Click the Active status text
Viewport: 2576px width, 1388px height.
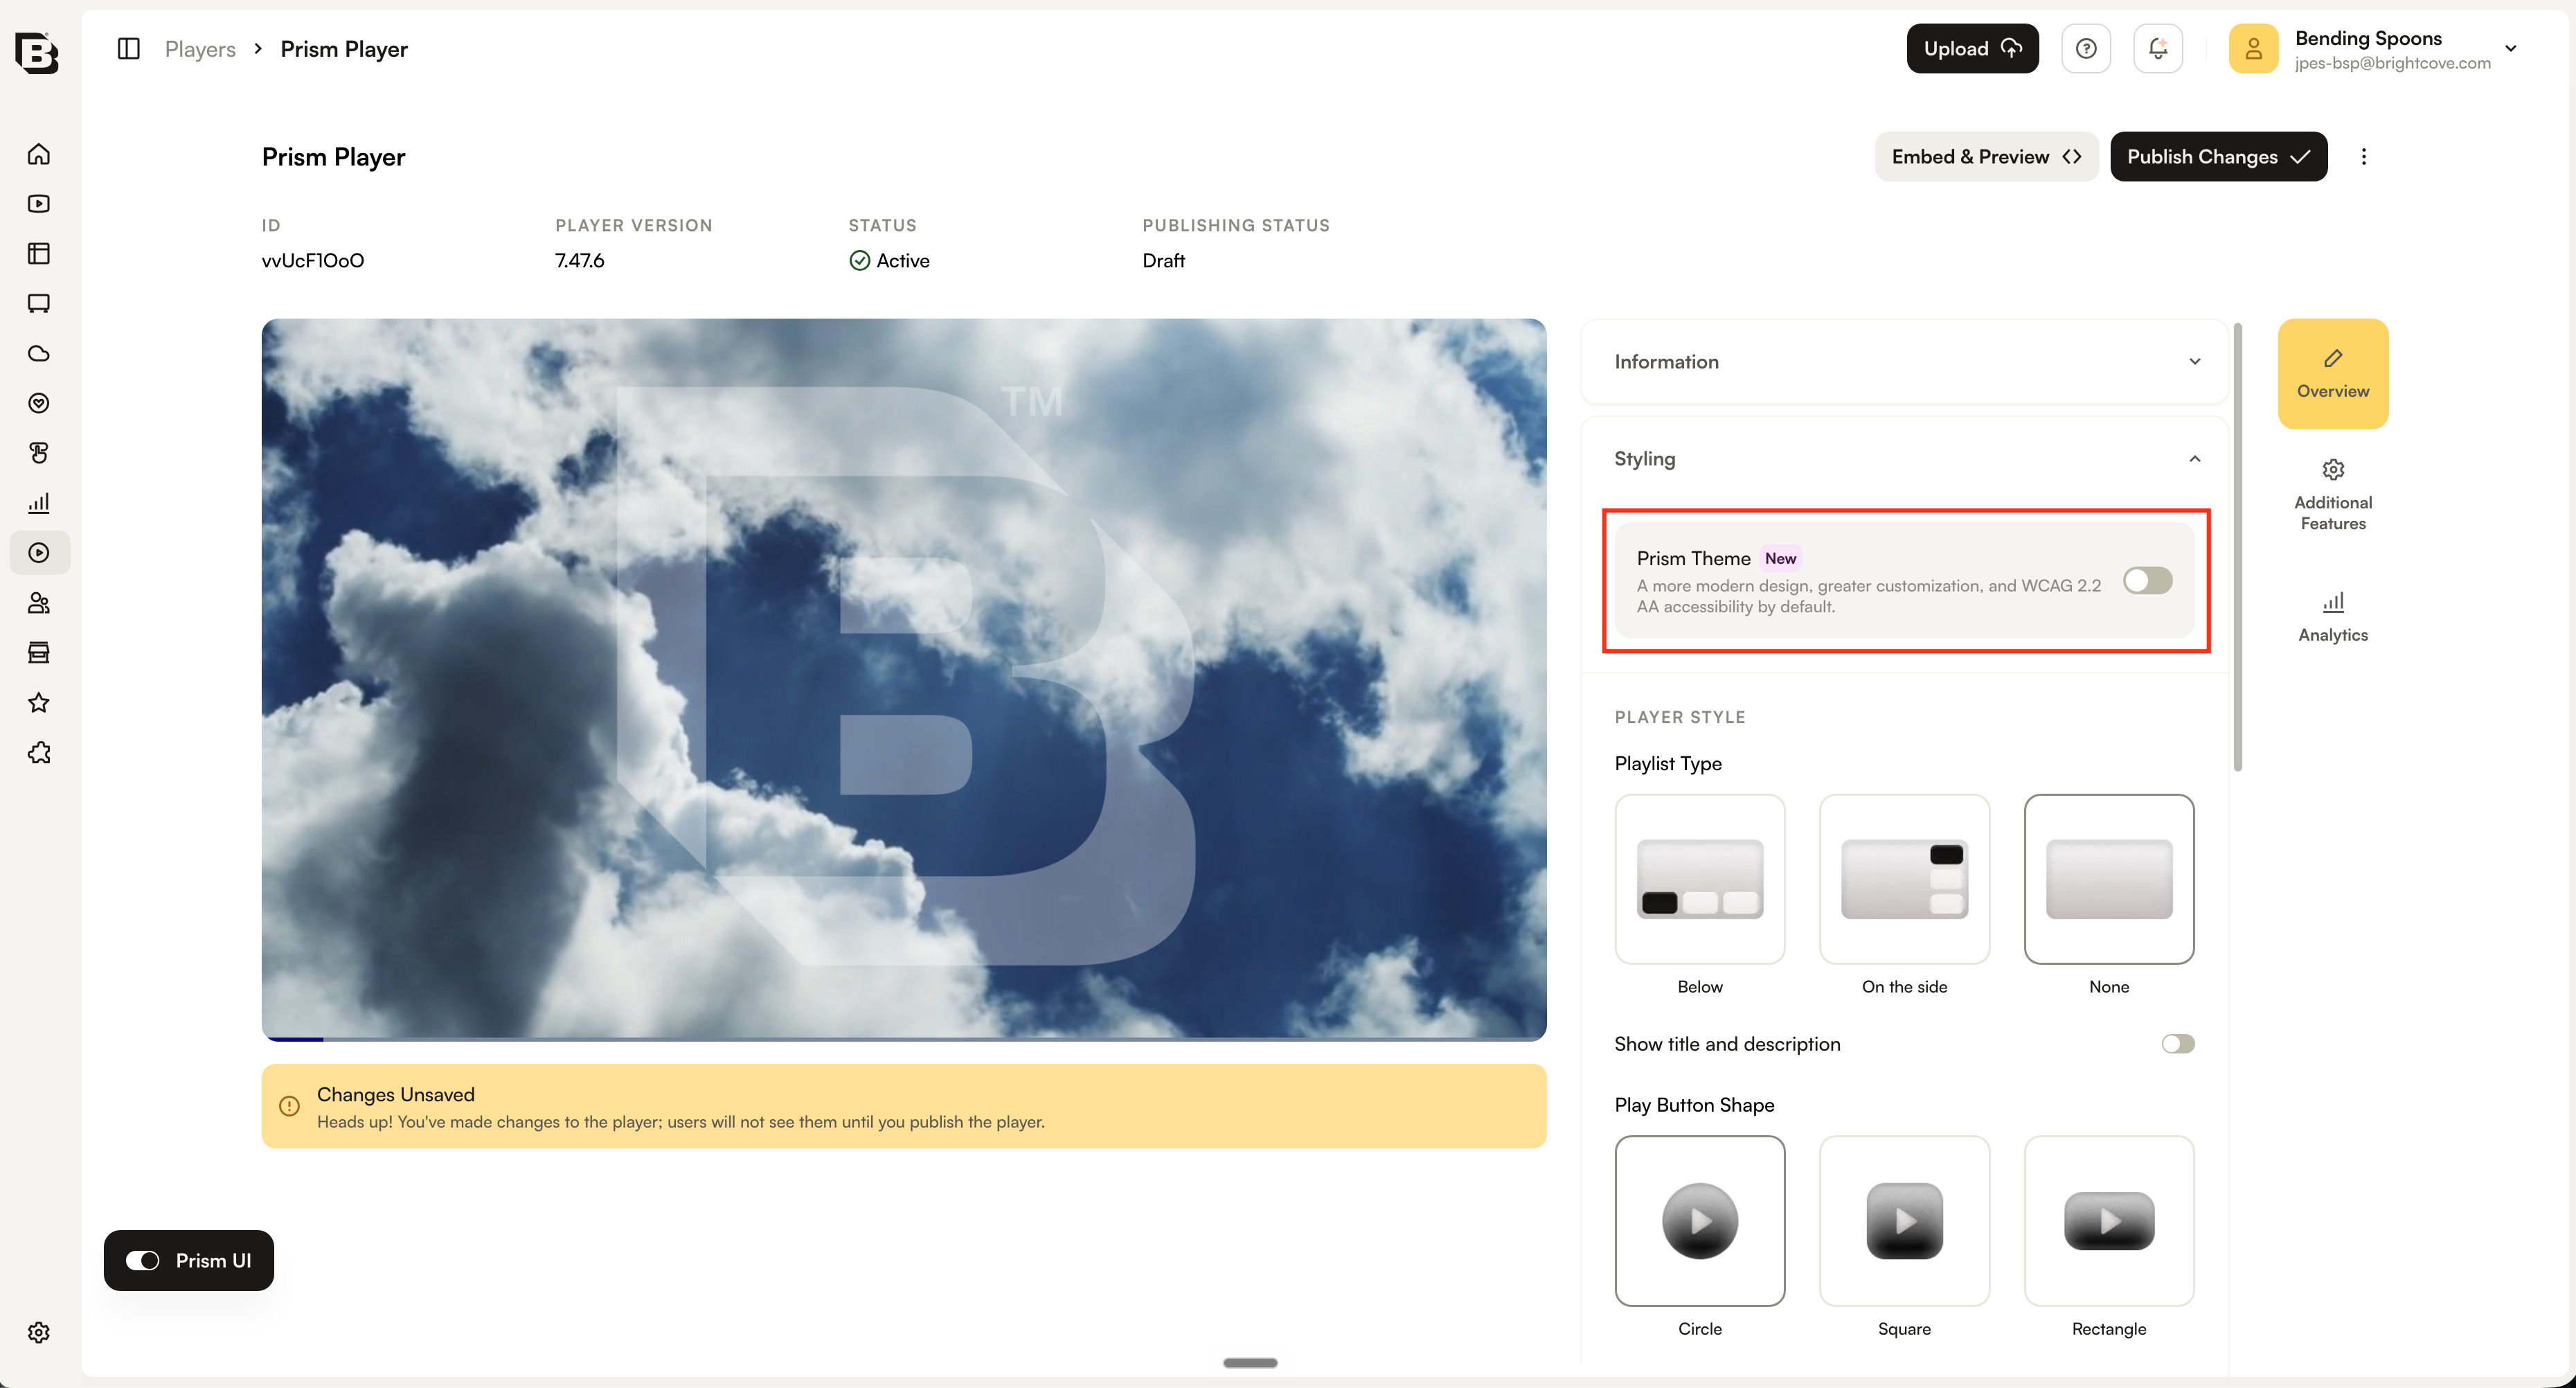[903, 261]
